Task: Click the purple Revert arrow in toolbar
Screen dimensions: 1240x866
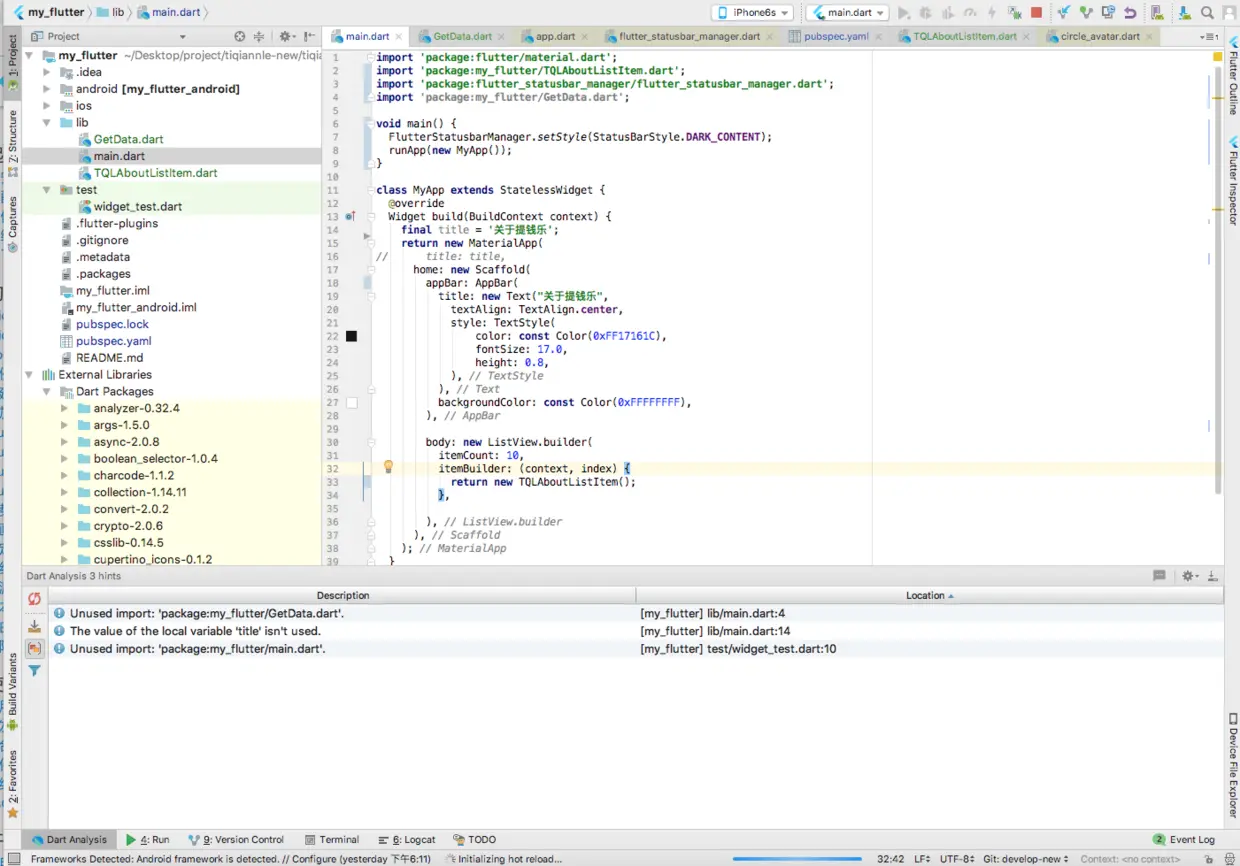Action: coord(1130,13)
